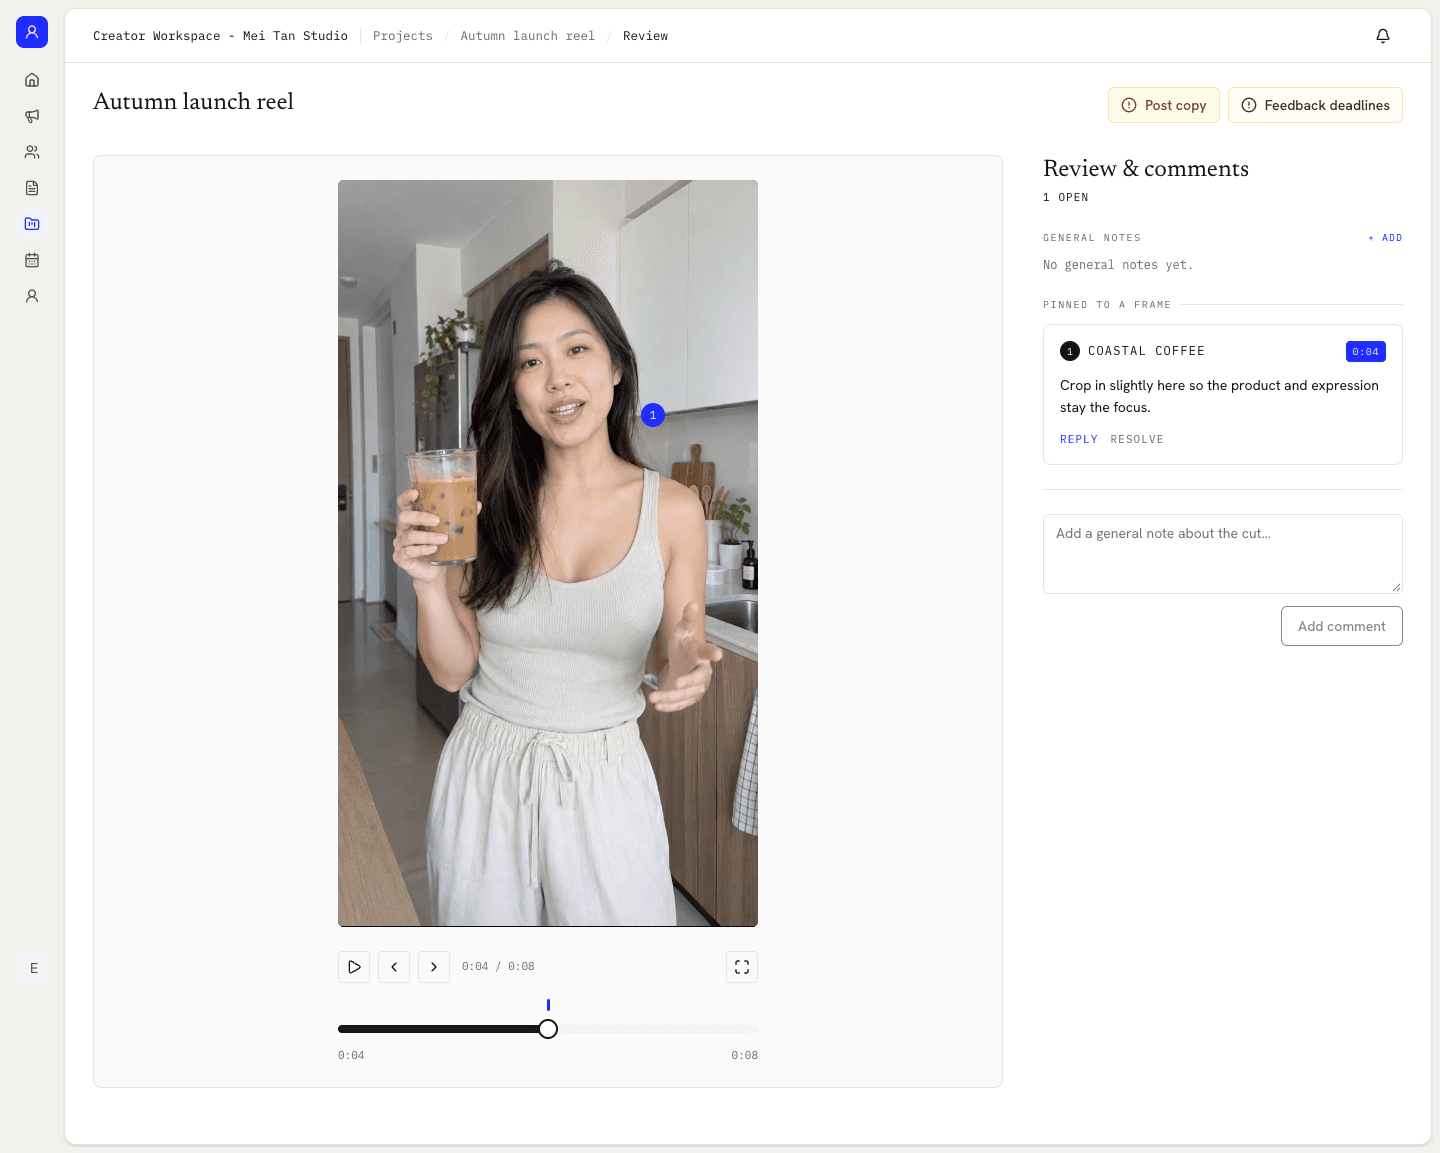Screen dimensions: 1440x1153
Task: Click the number 1 badge in comment card
Action: (1070, 351)
